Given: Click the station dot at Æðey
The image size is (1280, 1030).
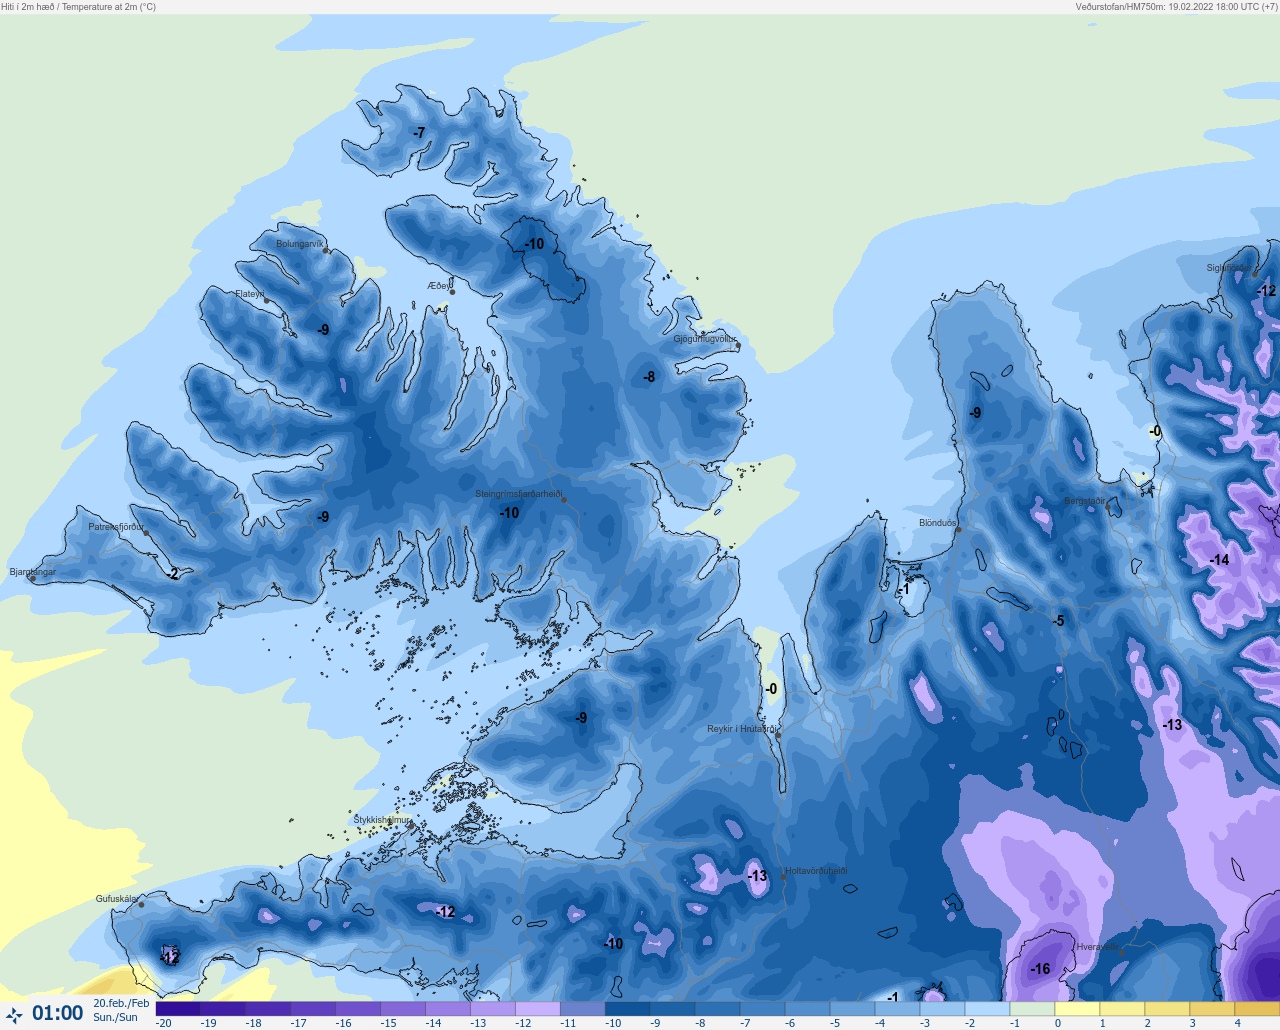Looking at the screenshot, I should tap(452, 292).
